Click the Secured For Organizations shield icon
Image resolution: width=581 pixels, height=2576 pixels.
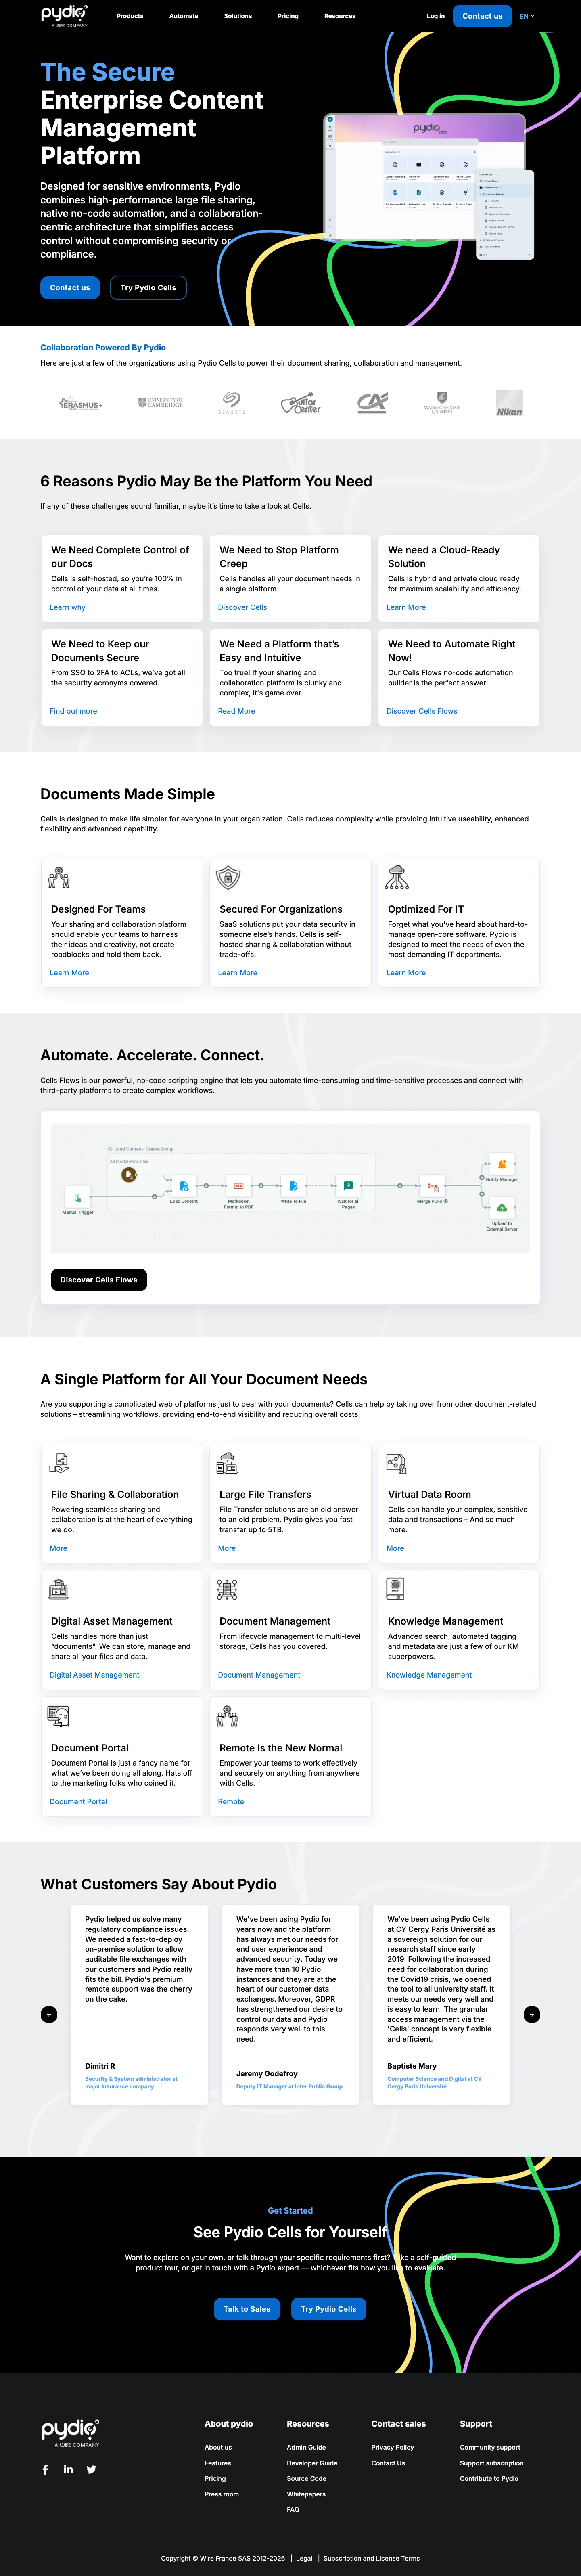point(228,878)
